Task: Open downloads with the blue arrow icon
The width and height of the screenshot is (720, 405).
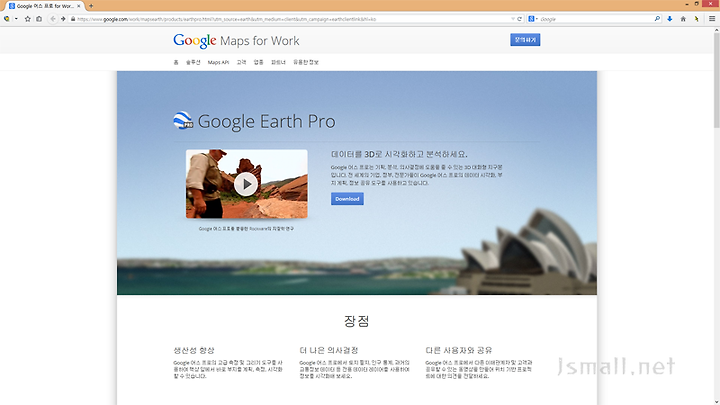Action: (669, 19)
